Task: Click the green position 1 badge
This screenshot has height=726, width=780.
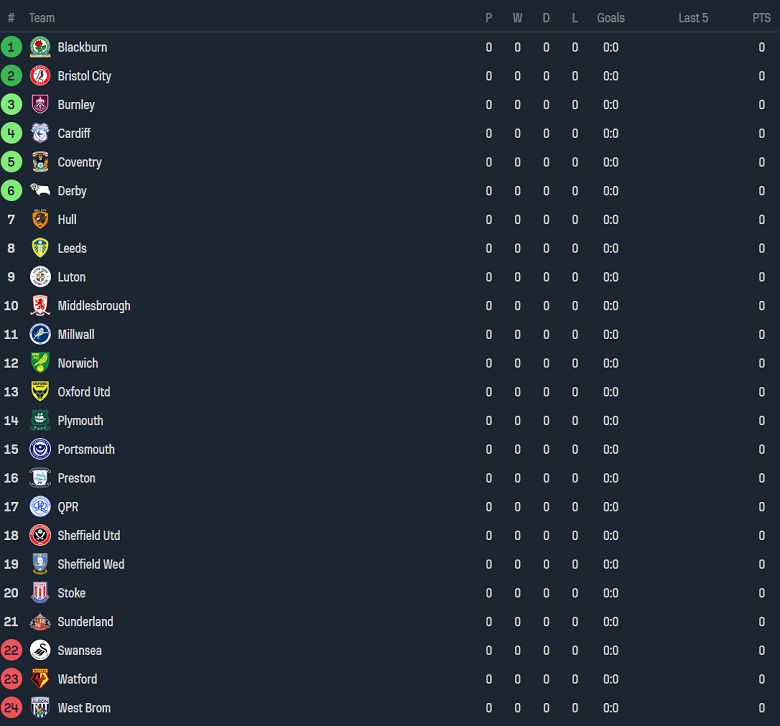Action: [11, 47]
